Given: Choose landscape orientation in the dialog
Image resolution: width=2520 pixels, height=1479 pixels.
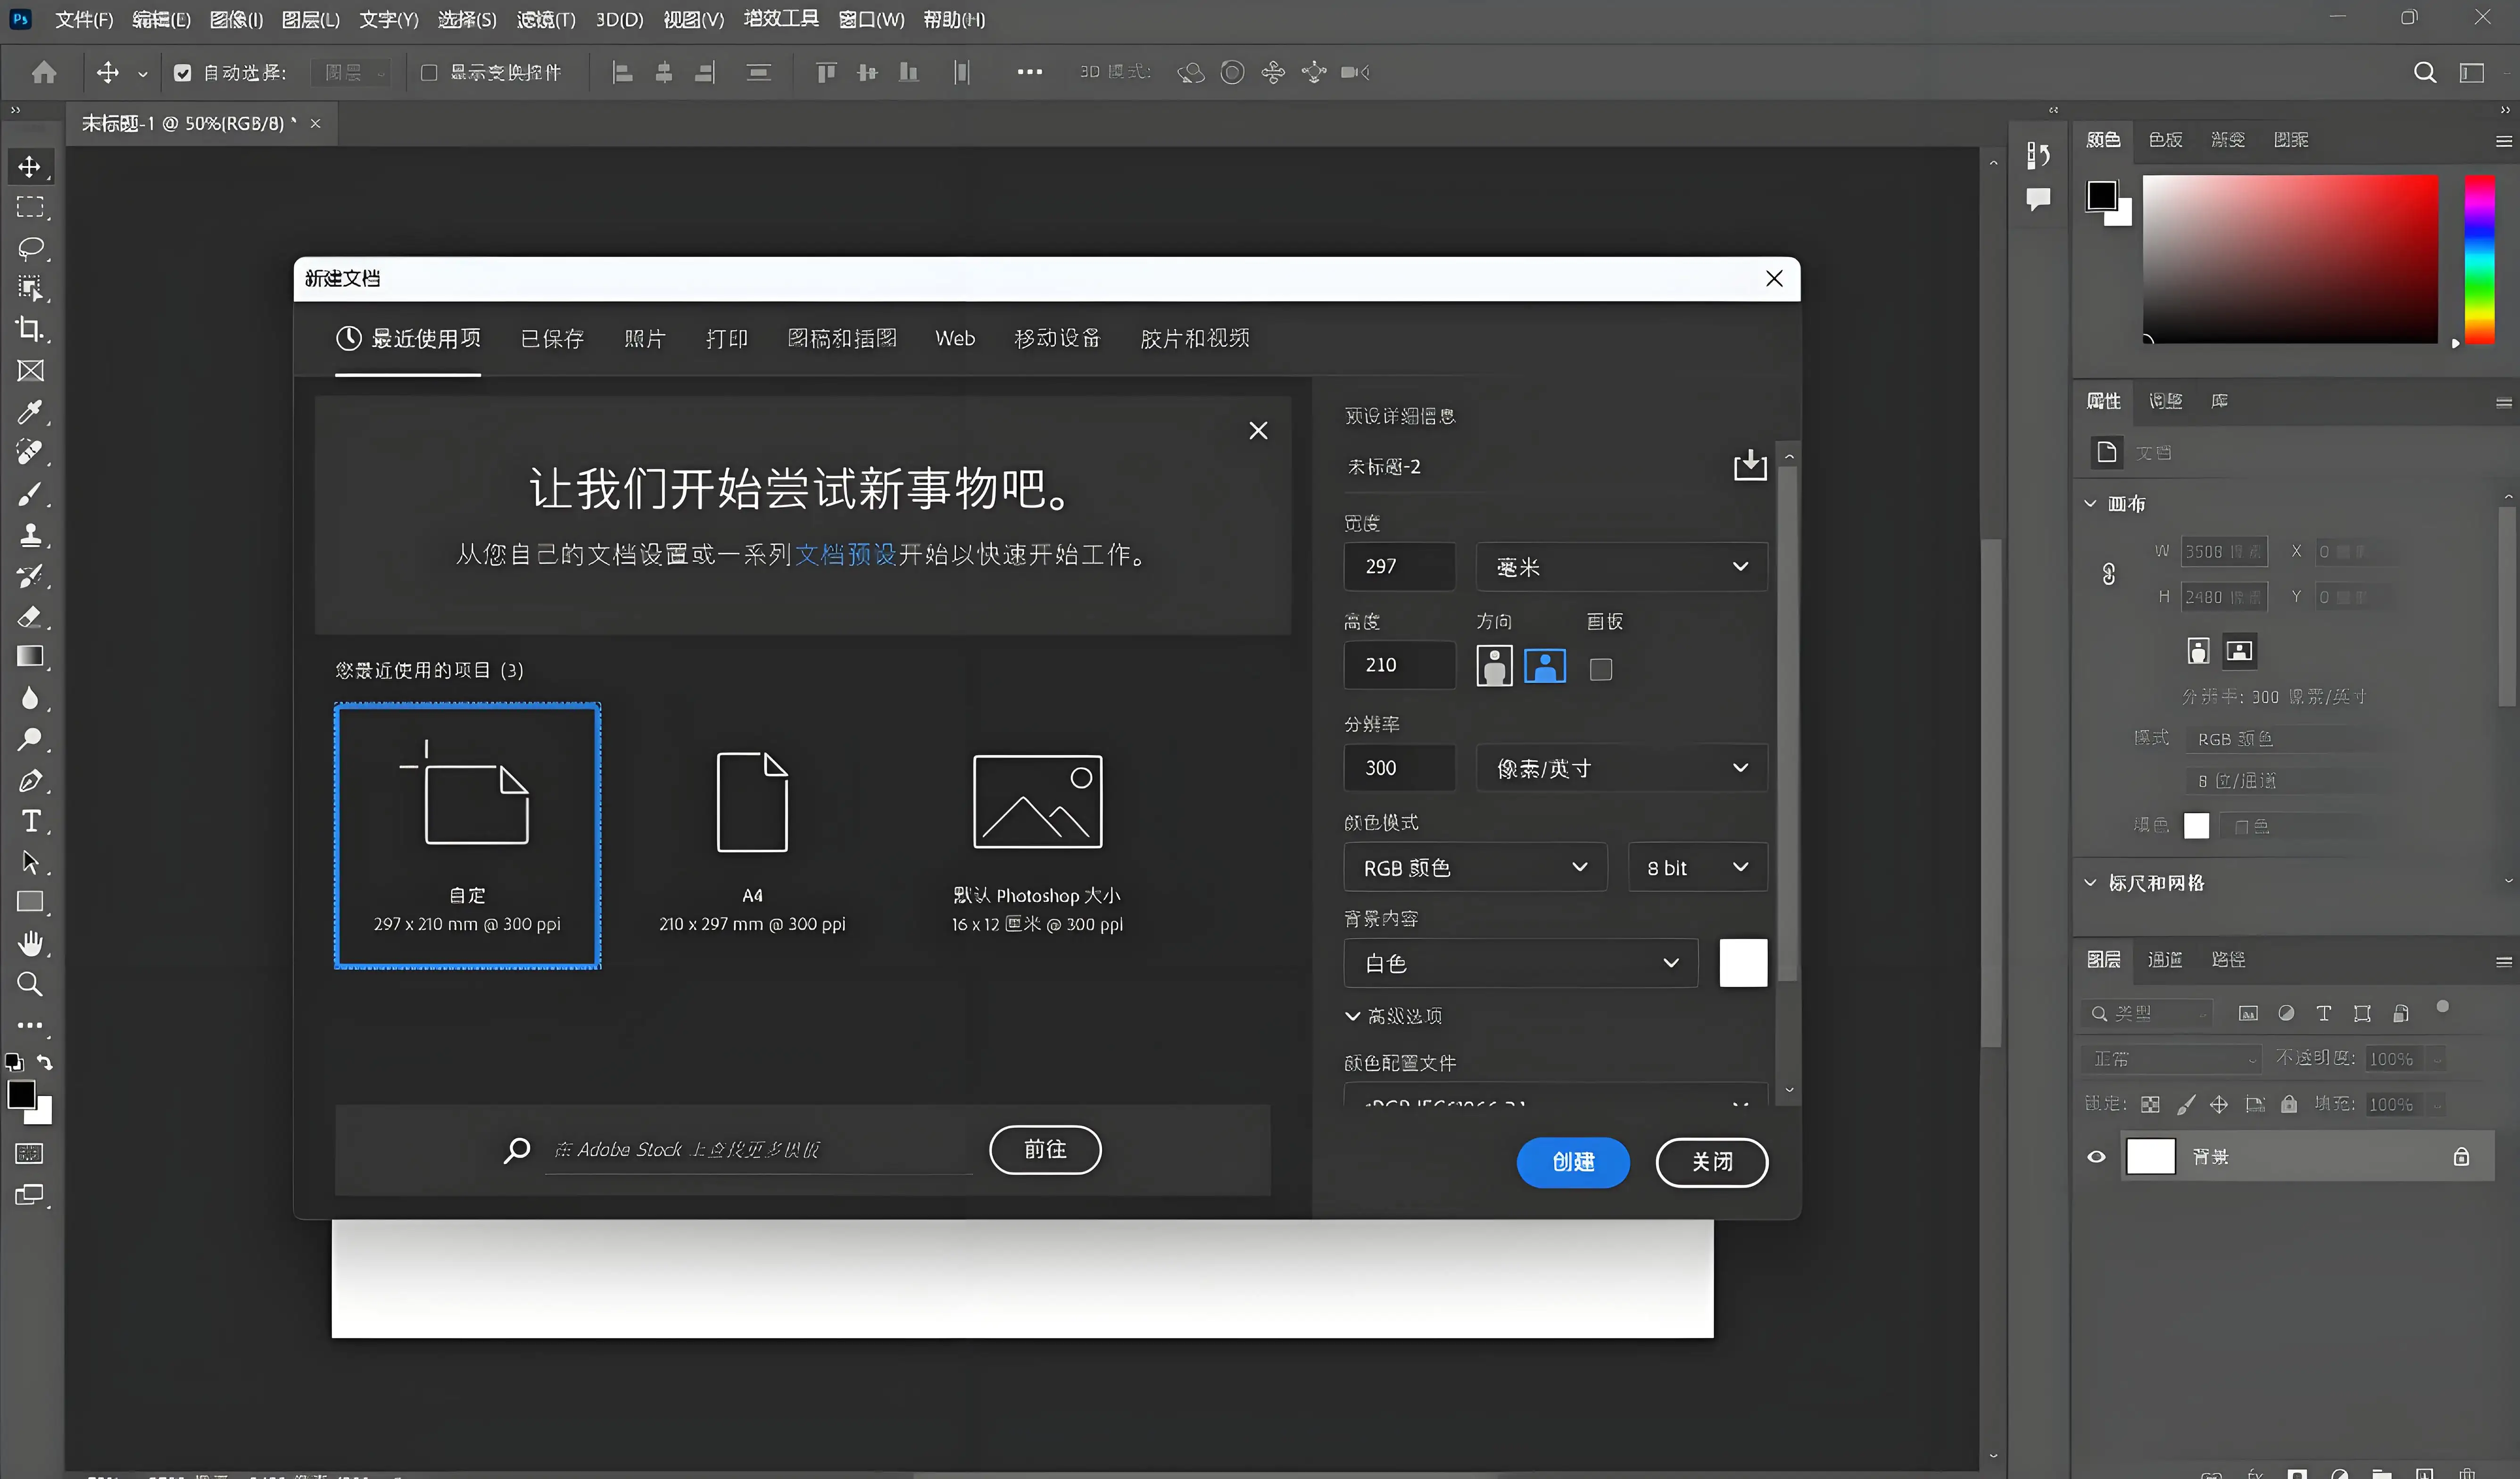Looking at the screenshot, I should tap(1545, 665).
